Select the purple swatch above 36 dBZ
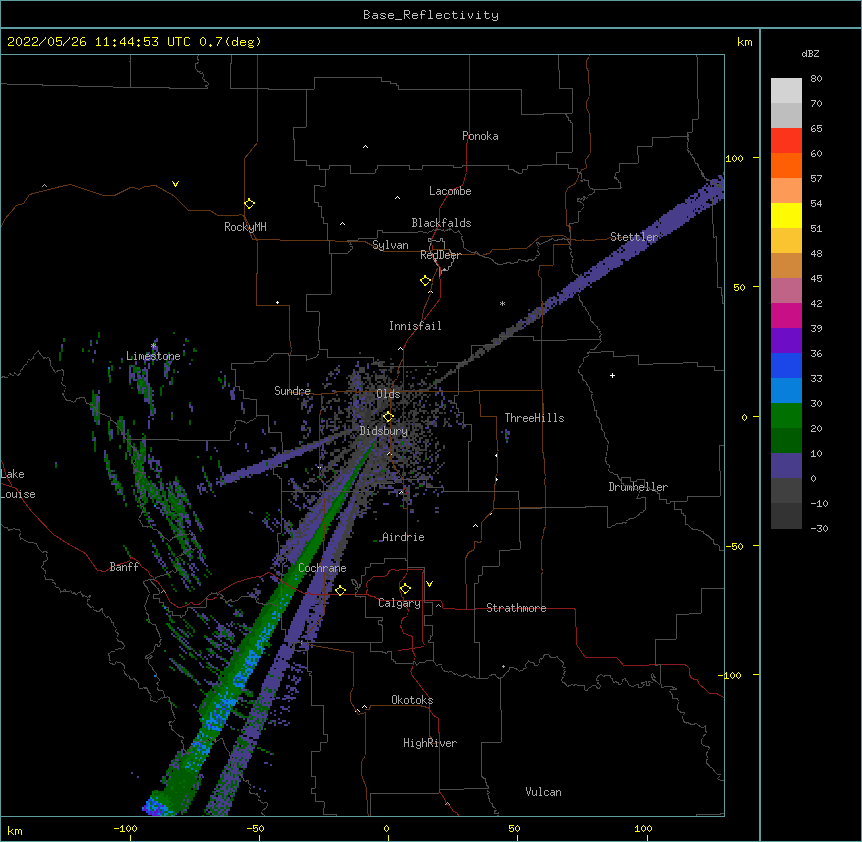Viewport: 862px width, 842px height. point(786,340)
